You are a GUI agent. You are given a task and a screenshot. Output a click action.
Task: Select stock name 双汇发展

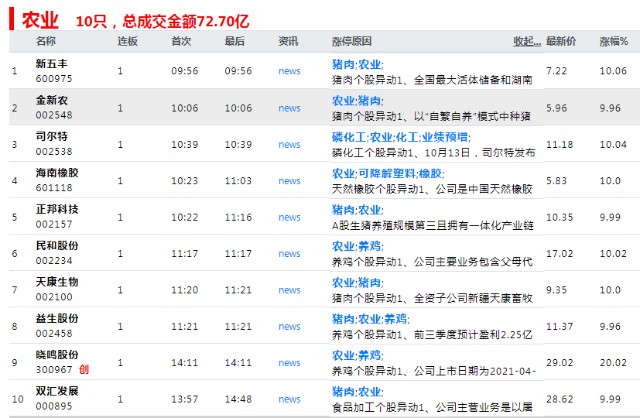(57, 391)
